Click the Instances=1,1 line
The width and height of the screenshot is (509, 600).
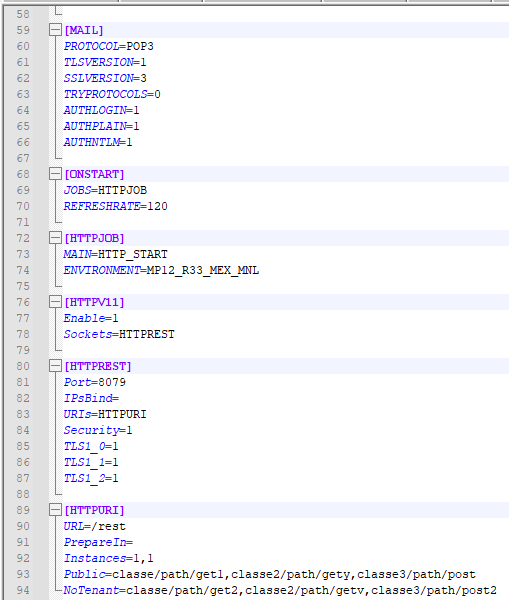(x=109, y=558)
